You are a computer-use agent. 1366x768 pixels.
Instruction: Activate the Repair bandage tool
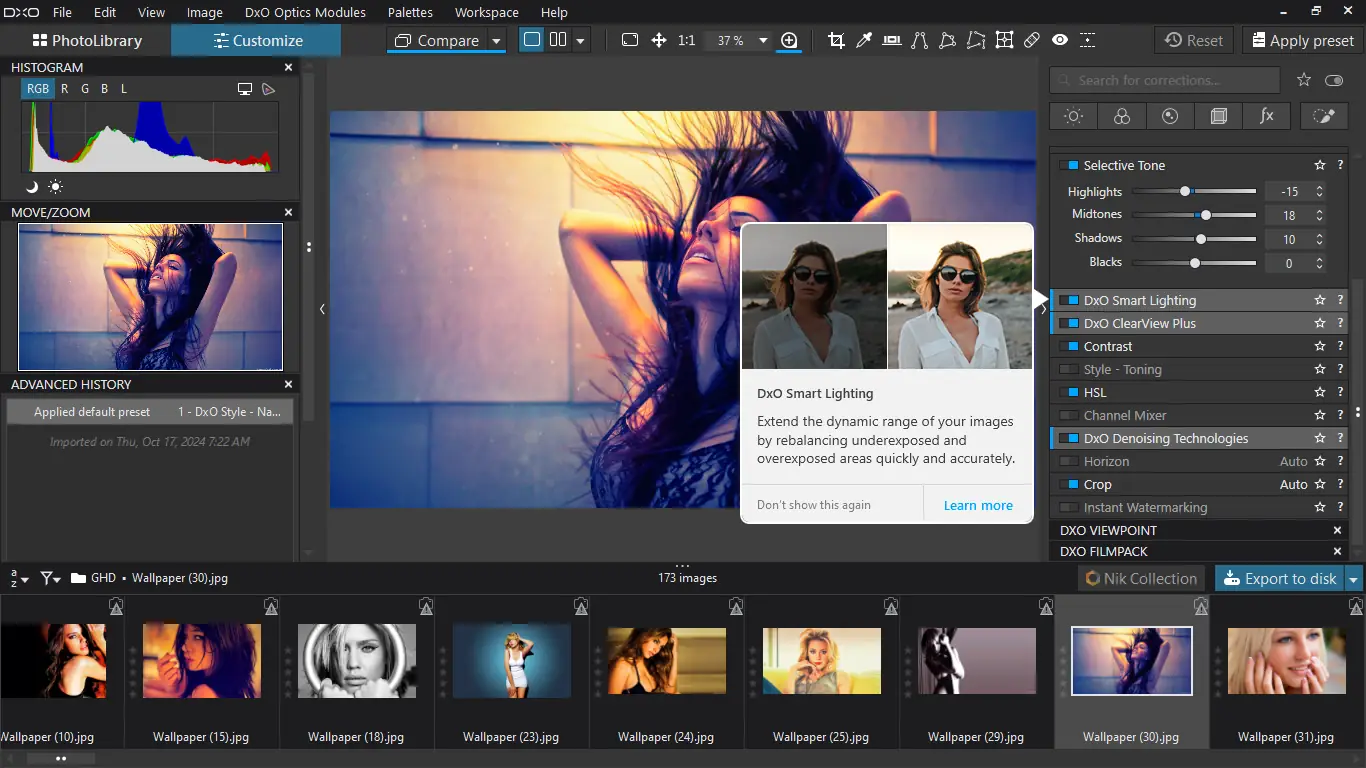1032,41
